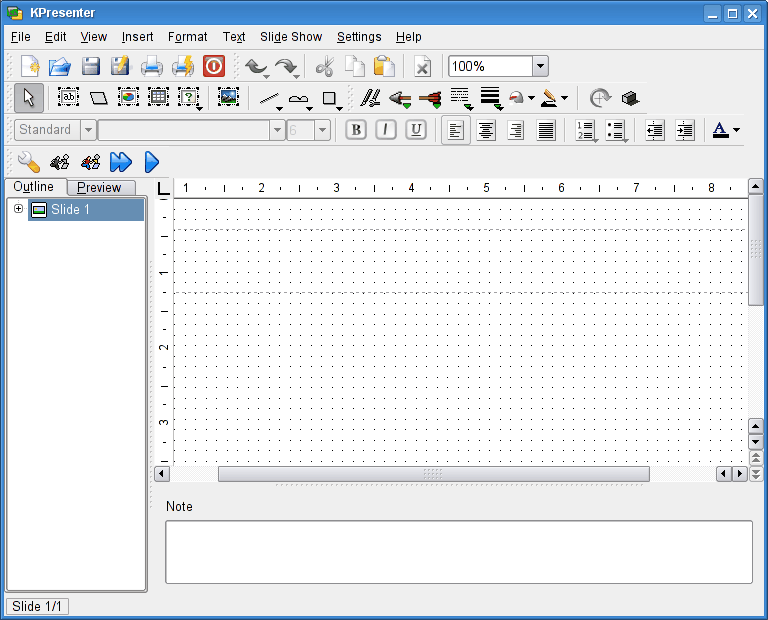Click the Center align text button

[x=486, y=130]
